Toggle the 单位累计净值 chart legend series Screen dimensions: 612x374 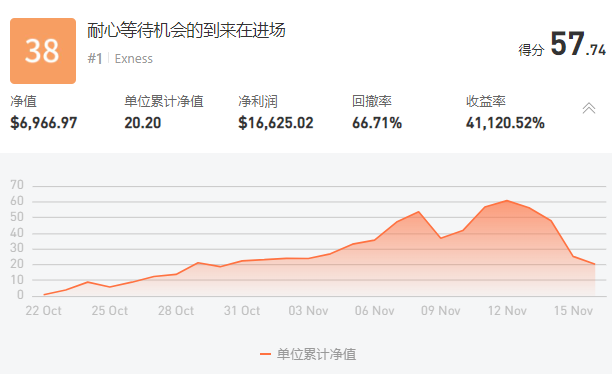[308, 354]
